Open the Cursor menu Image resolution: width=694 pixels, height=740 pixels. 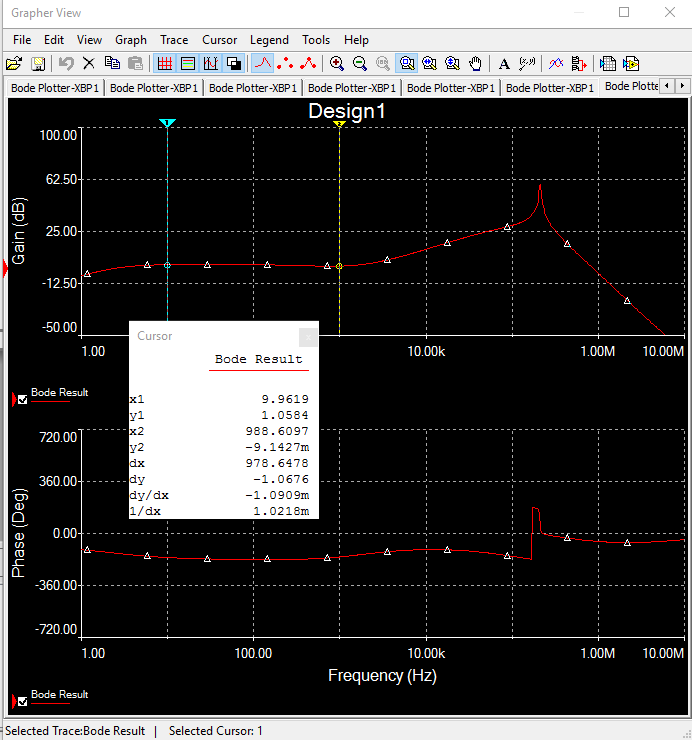[219, 40]
